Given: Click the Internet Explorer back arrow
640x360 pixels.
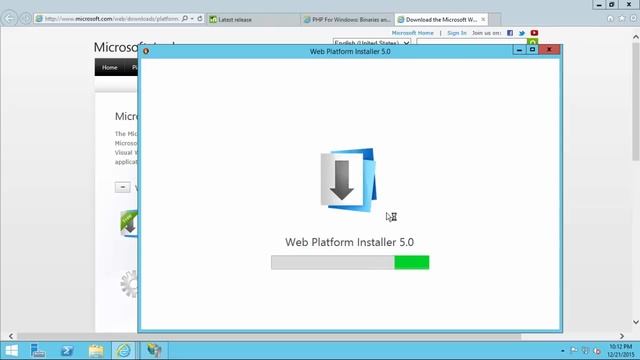Looking at the screenshot, I should [x=9, y=18].
